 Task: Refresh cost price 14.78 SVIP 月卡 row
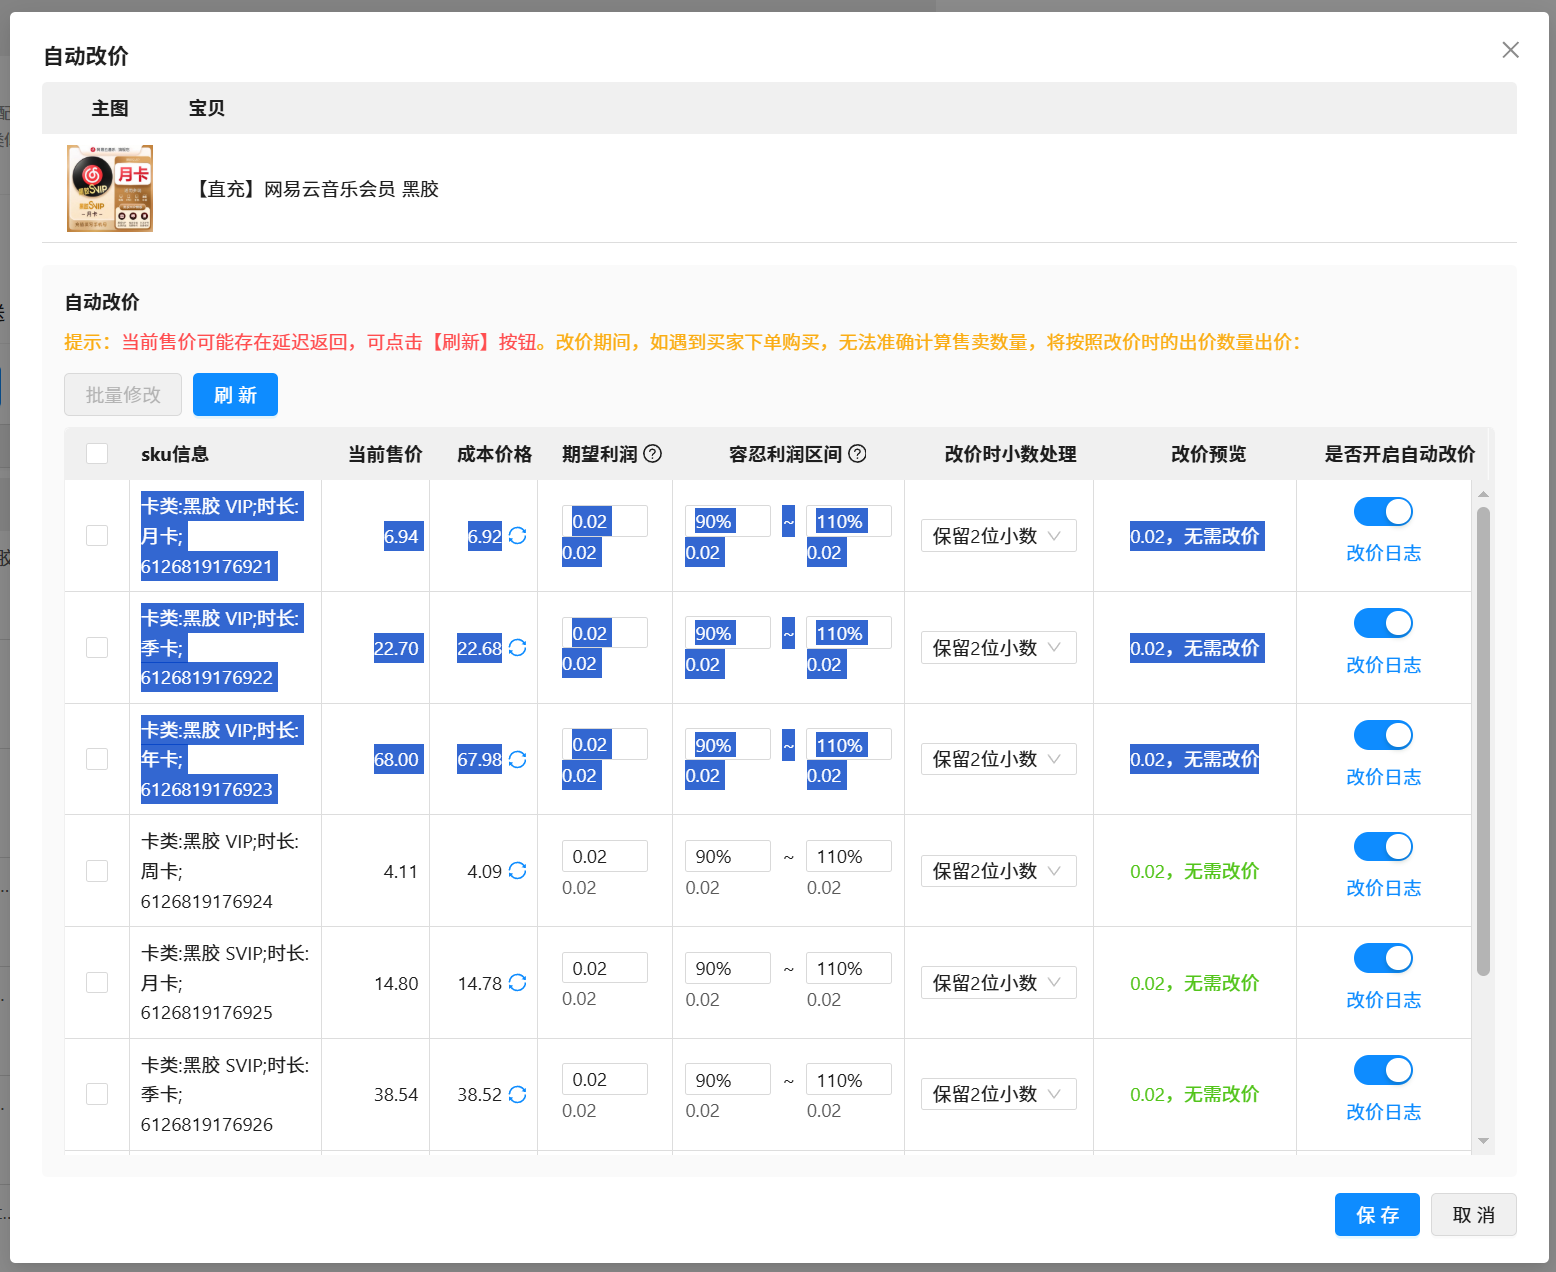517,983
